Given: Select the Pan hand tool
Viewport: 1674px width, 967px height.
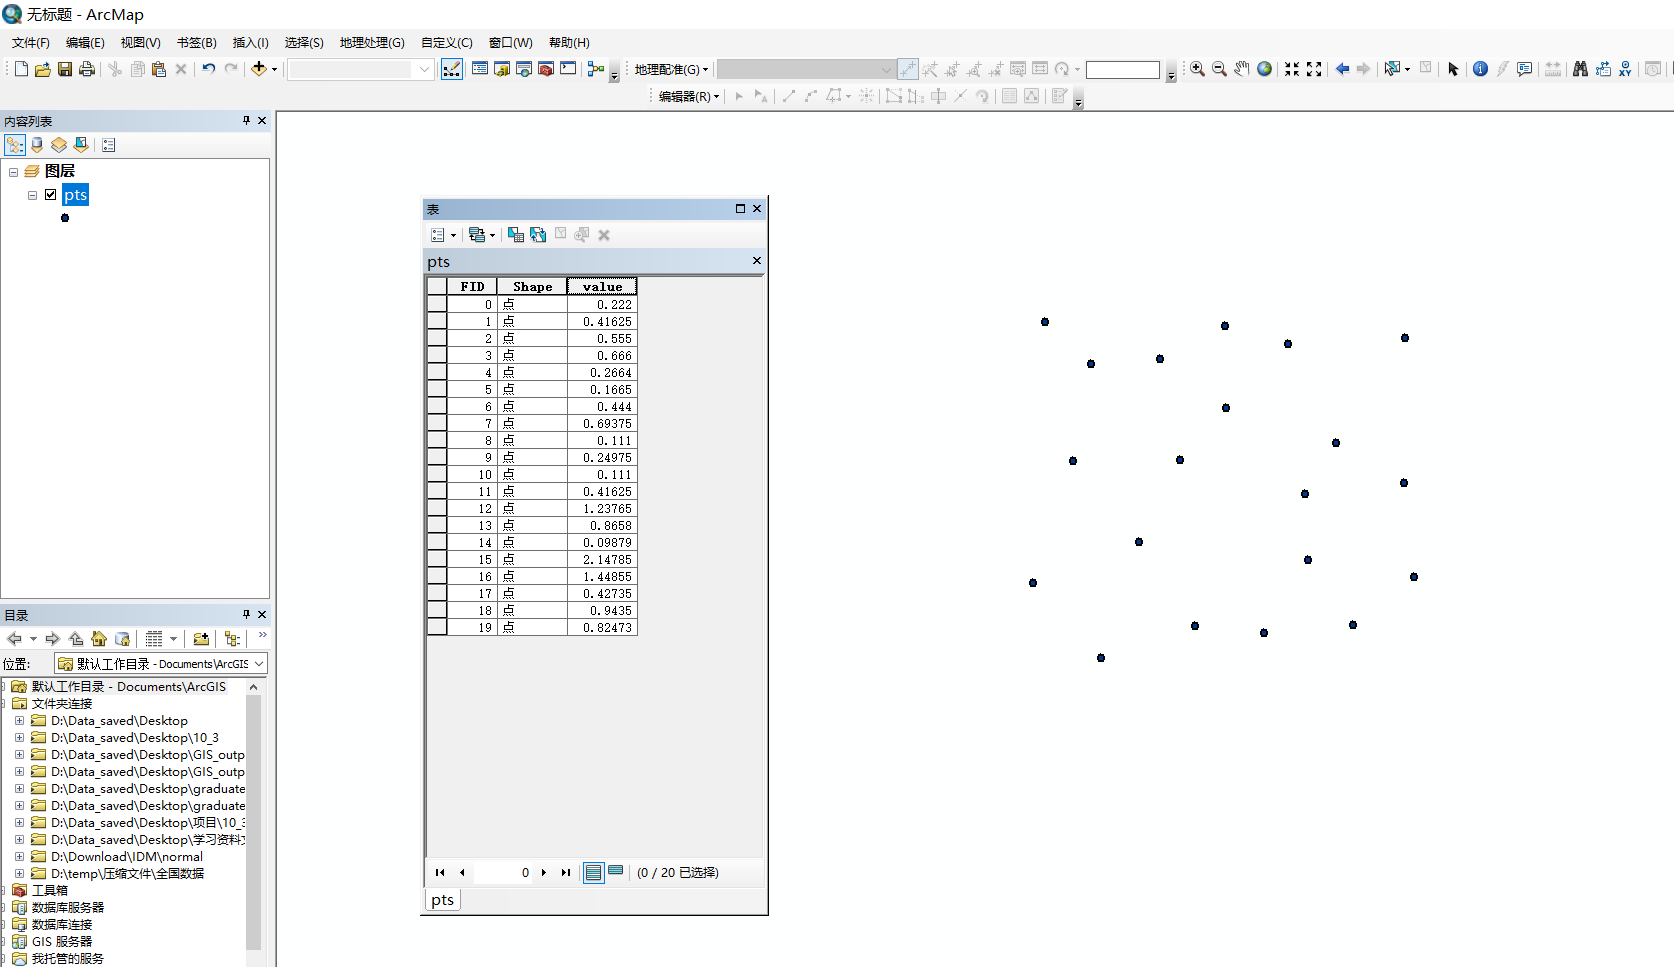Looking at the screenshot, I should (x=1241, y=69).
